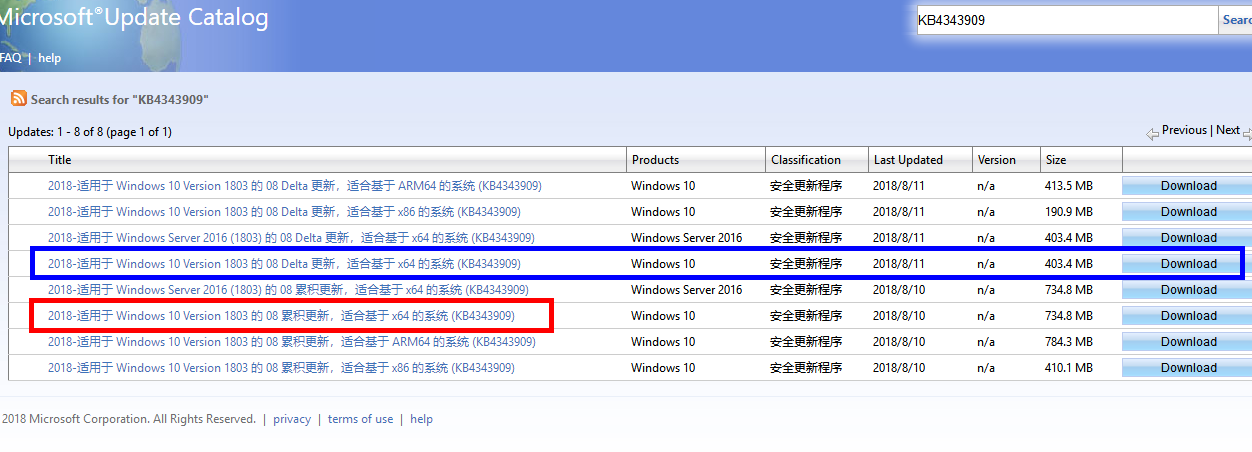Sort by the Size column header

coord(1056,160)
